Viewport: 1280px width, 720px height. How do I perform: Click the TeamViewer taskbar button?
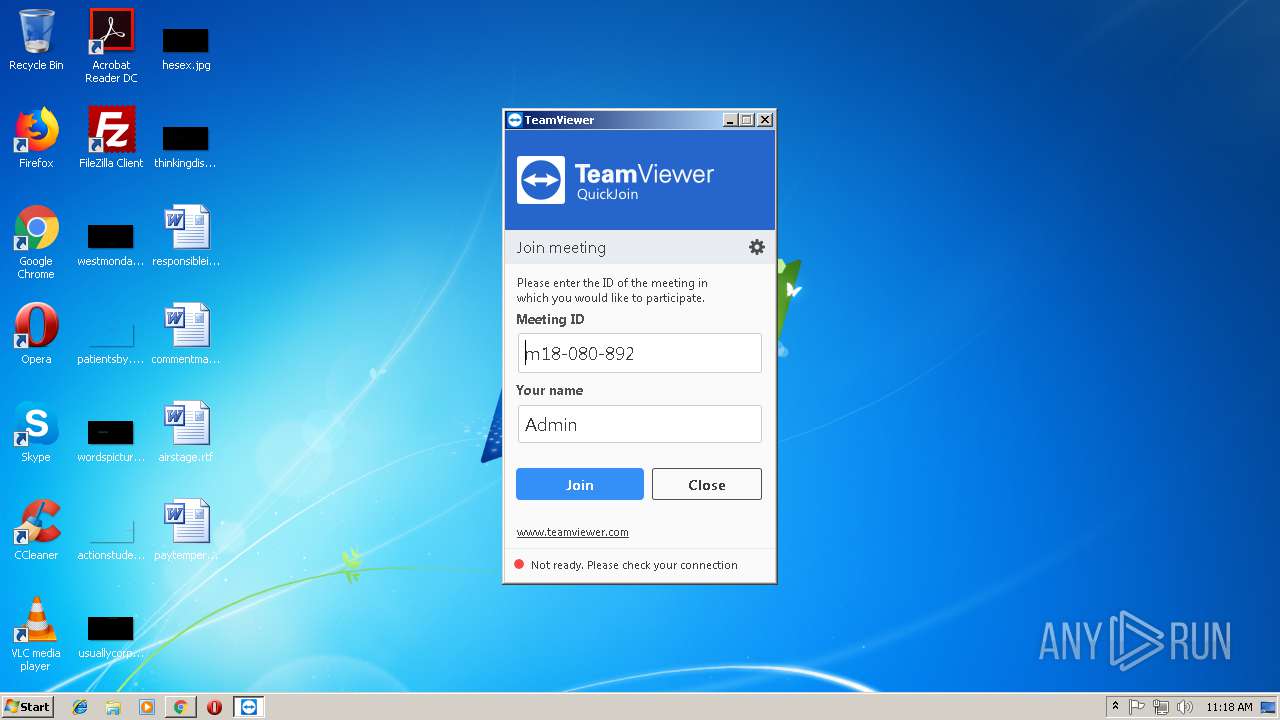click(249, 707)
